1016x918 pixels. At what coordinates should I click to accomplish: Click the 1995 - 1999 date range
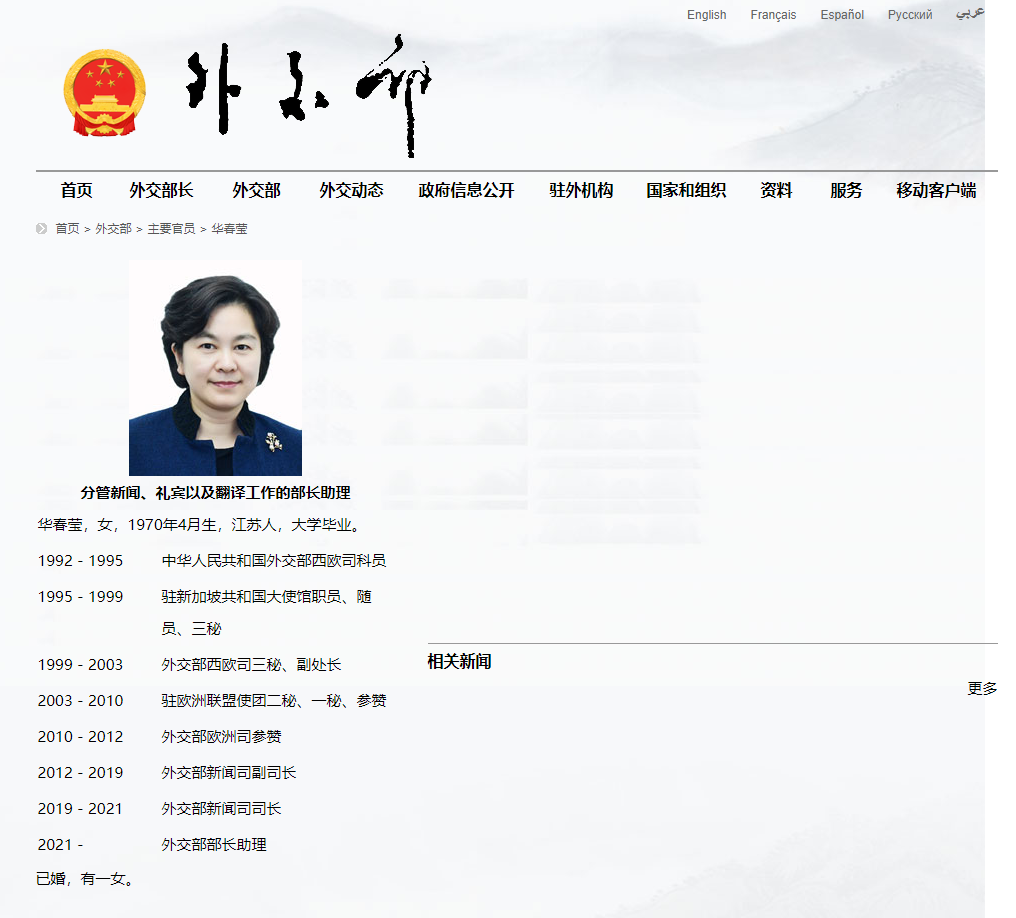(x=80, y=597)
